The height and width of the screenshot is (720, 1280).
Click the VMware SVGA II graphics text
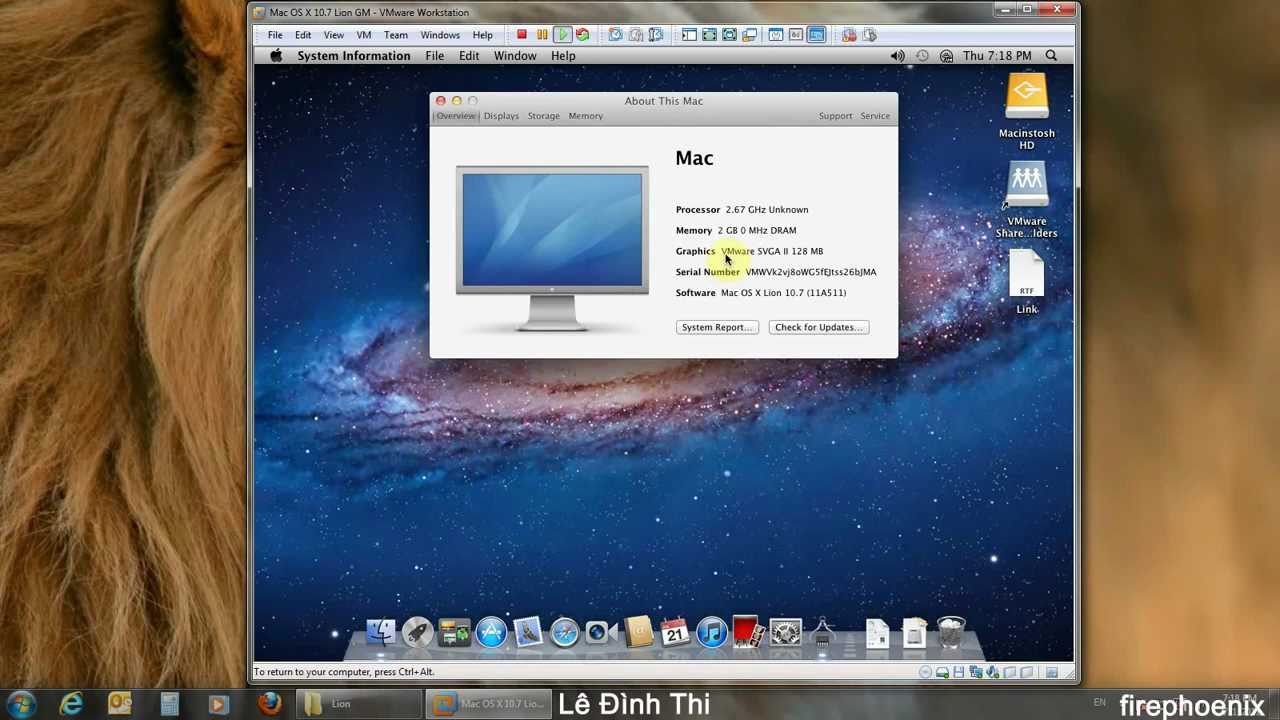point(772,251)
